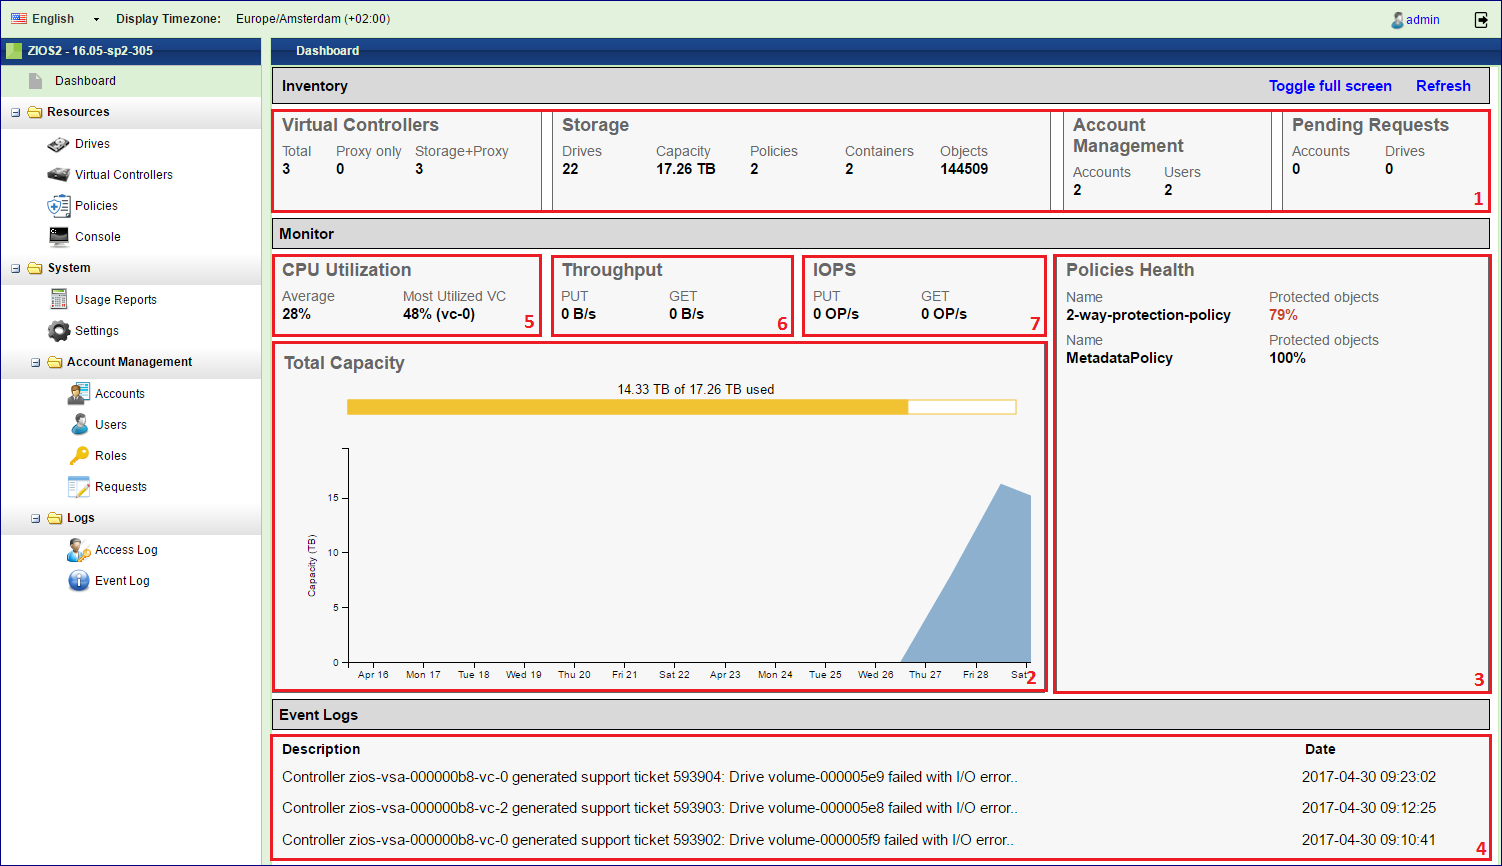Image resolution: width=1502 pixels, height=866 pixels.
Task: Click the Resources folder icon
Action: (x=35, y=112)
